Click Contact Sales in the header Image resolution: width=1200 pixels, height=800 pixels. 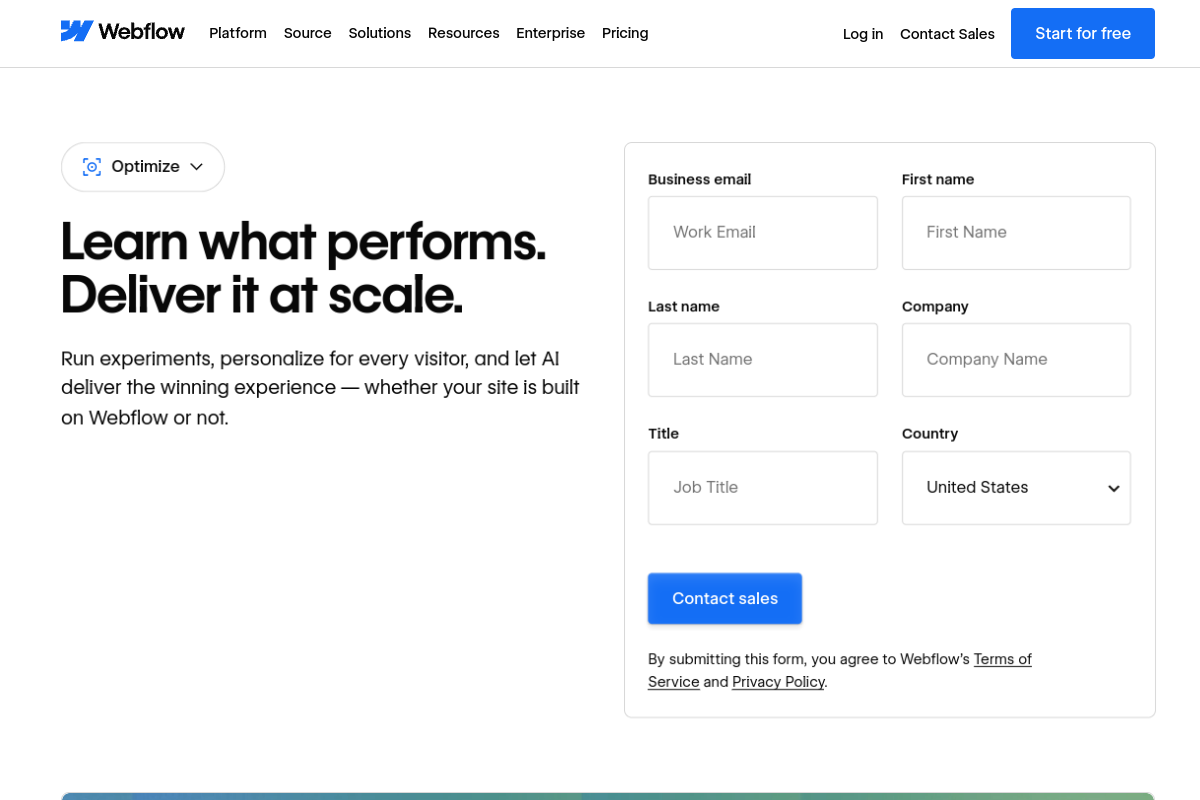pyautogui.click(x=947, y=34)
